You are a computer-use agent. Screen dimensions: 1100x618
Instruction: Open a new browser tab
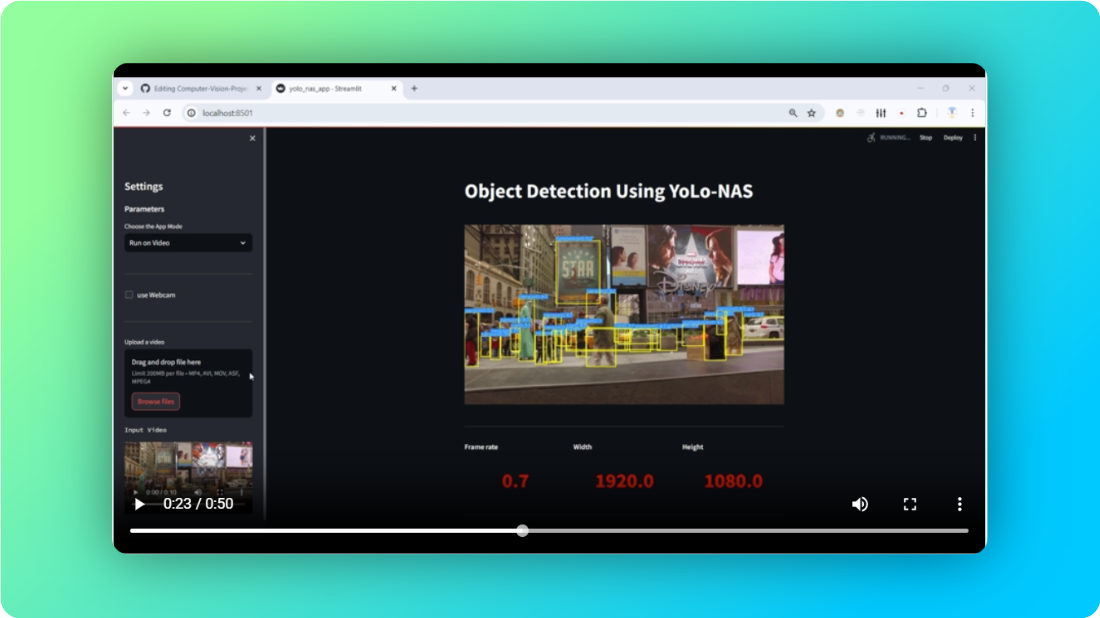tap(414, 88)
